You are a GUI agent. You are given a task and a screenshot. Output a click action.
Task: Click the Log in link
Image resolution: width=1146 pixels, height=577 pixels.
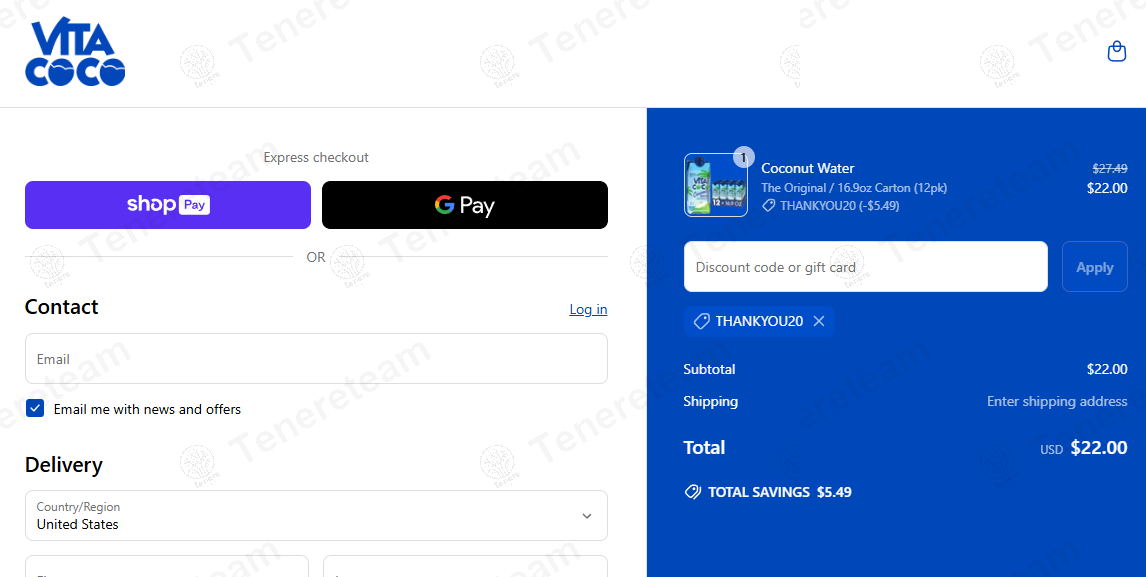[588, 309]
